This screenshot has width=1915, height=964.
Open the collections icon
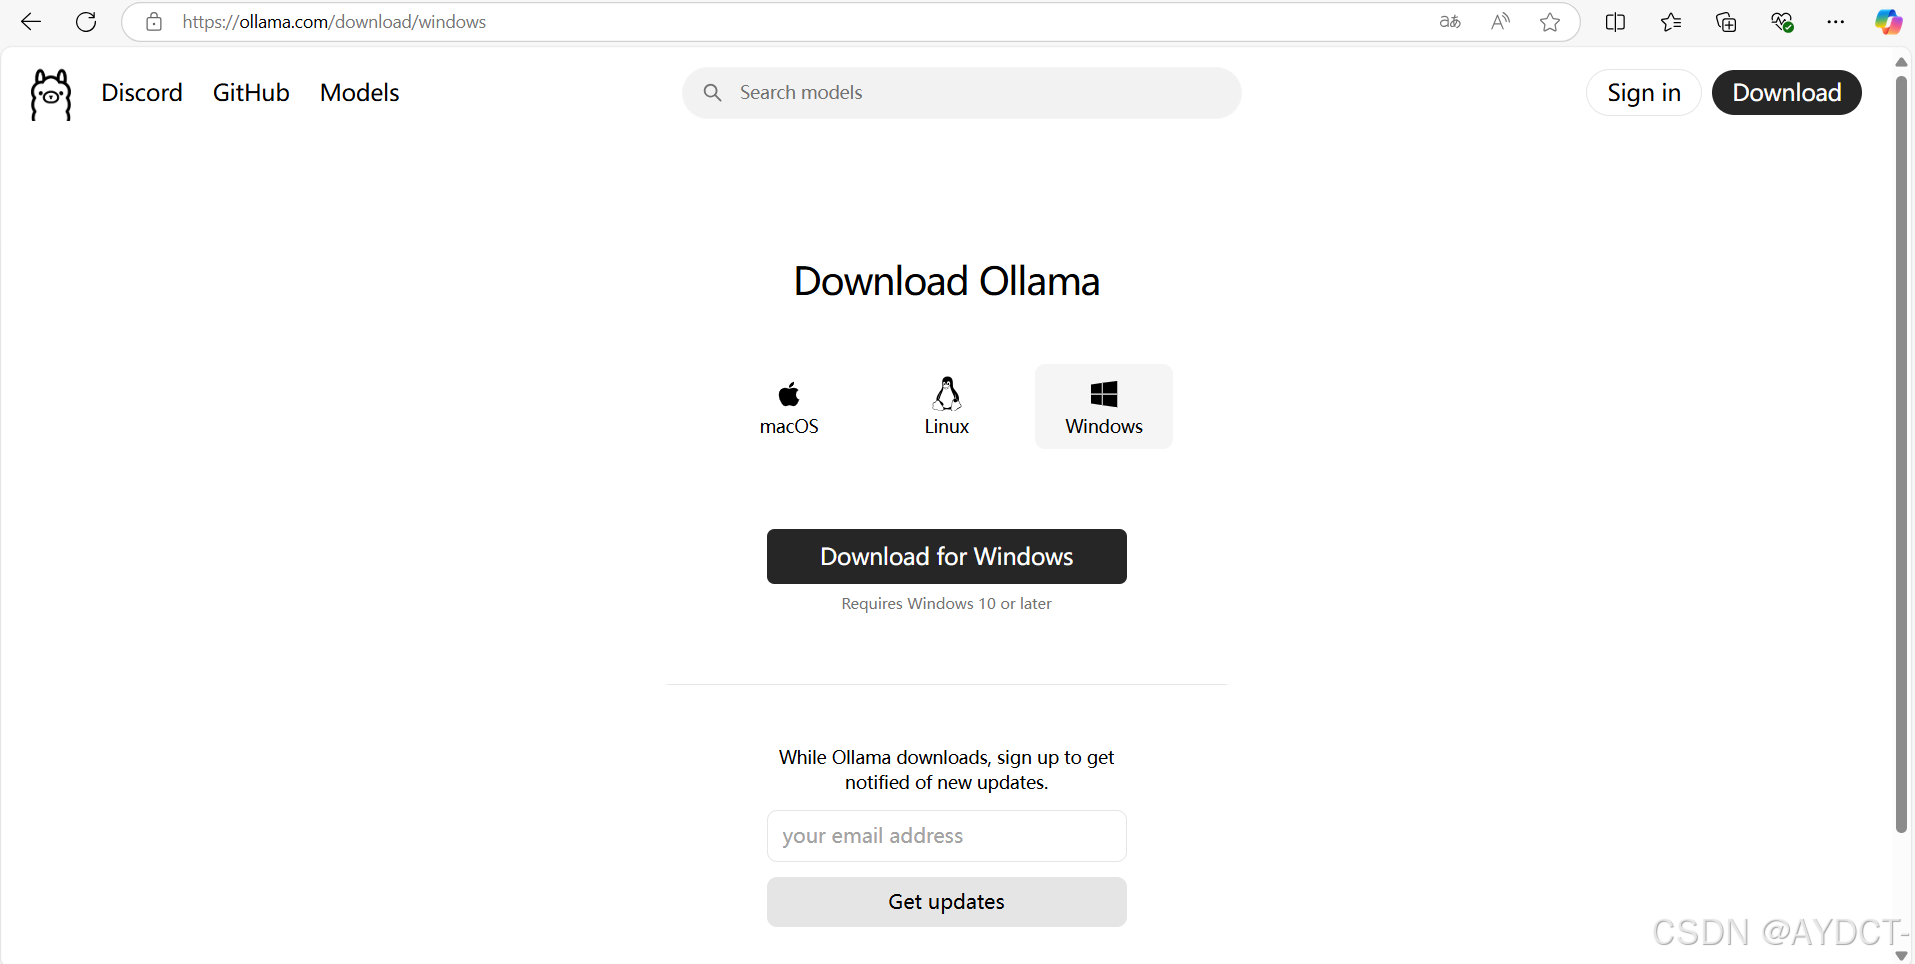coord(1726,22)
